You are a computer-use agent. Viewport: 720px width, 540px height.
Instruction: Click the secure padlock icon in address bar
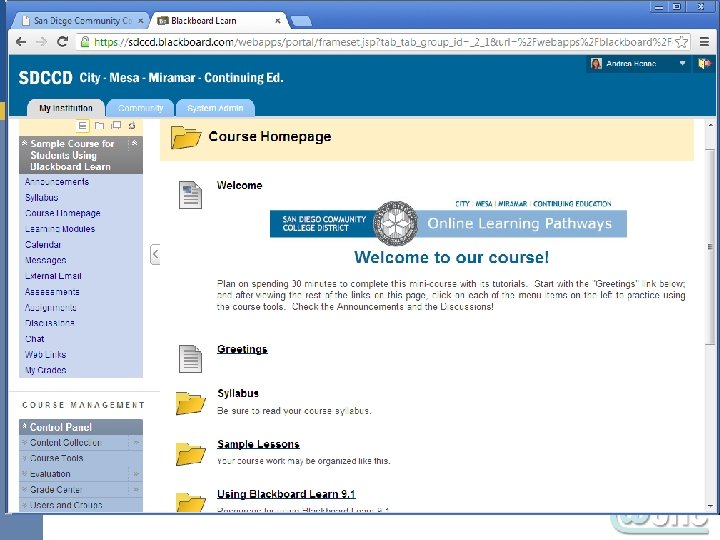click(84, 42)
